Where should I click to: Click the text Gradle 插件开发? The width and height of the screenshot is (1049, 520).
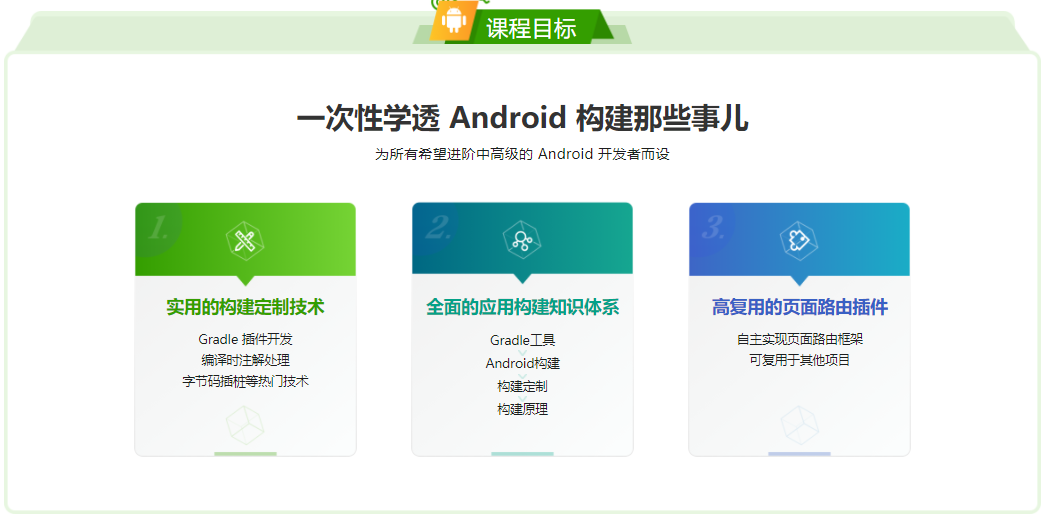246,339
